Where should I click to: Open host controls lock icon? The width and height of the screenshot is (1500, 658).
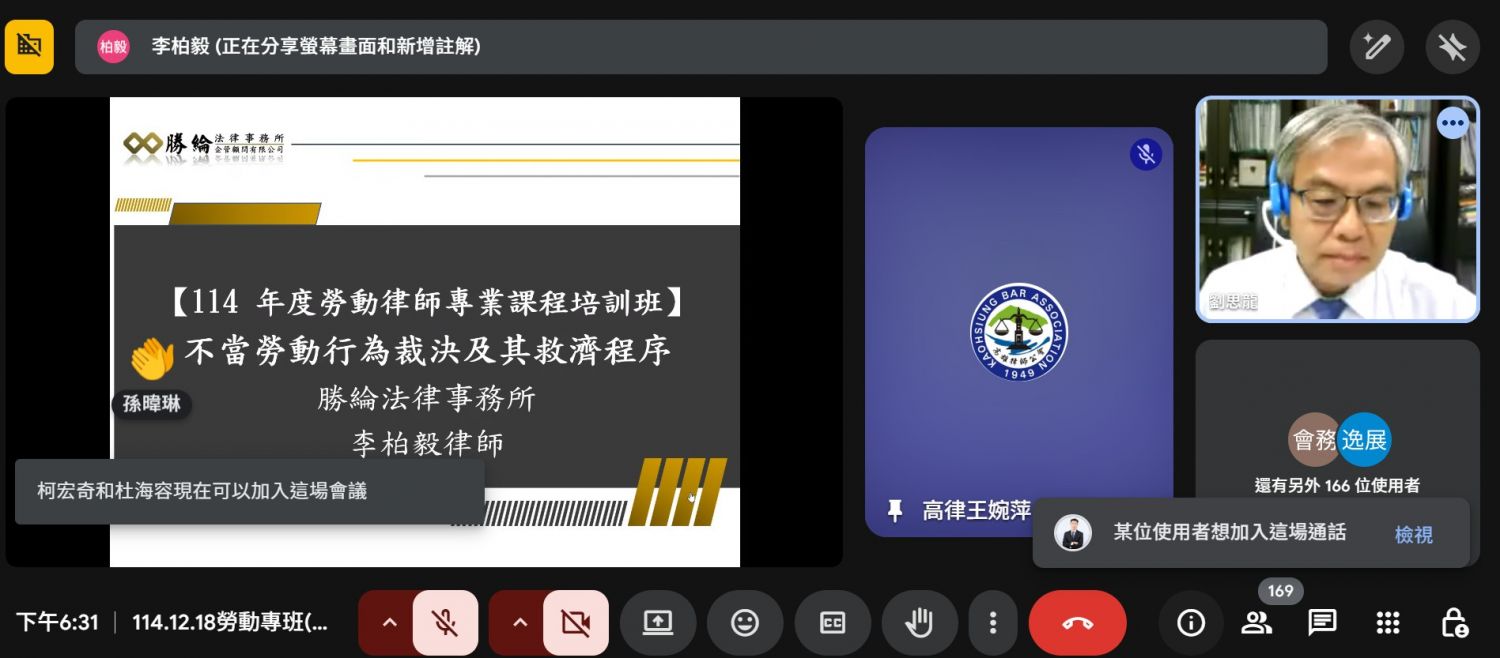pyautogui.click(x=1454, y=623)
